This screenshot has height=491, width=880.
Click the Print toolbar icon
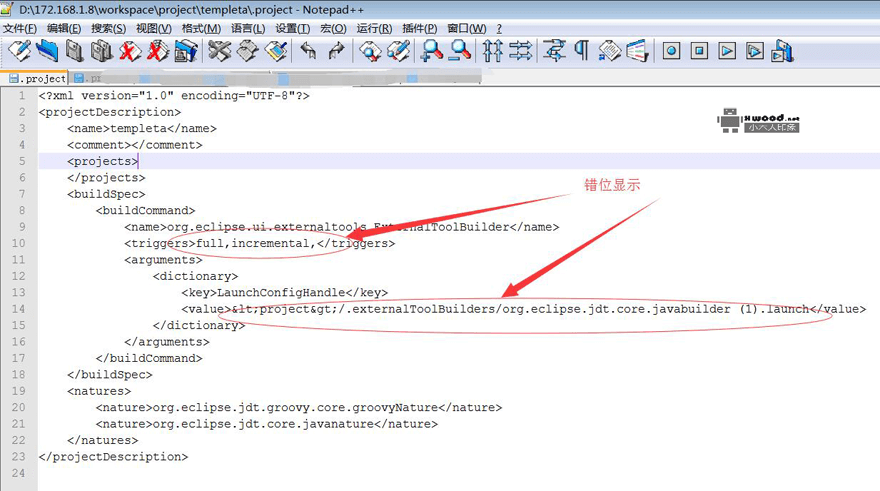coord(186,51)
